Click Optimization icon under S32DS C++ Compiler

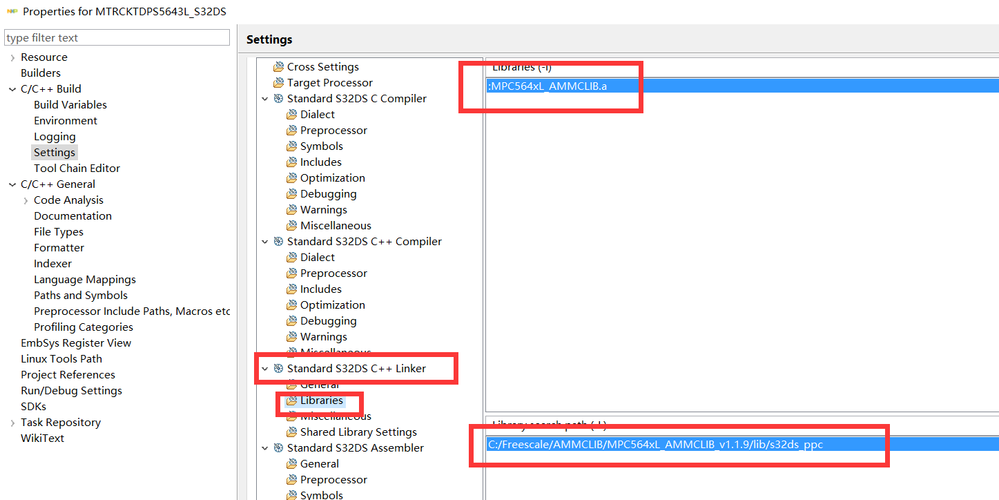pyautogui.click(x=291, y=305)
